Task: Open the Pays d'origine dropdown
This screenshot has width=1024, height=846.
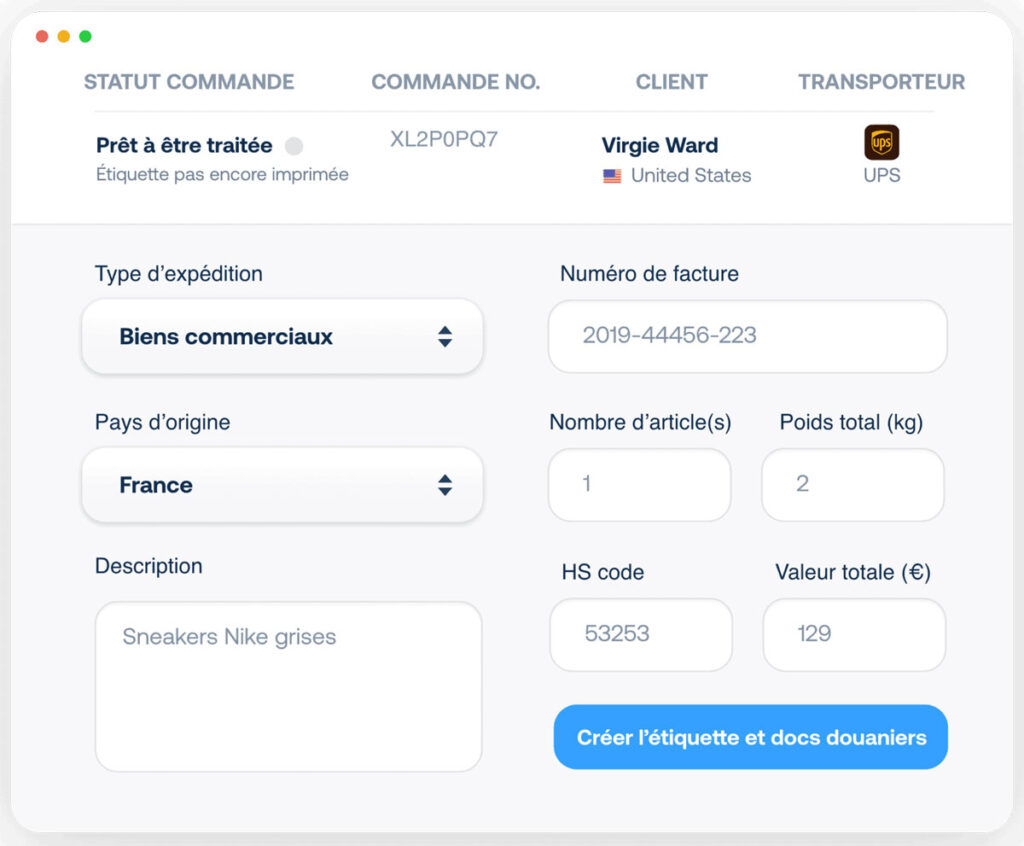Action: (282, 485)
